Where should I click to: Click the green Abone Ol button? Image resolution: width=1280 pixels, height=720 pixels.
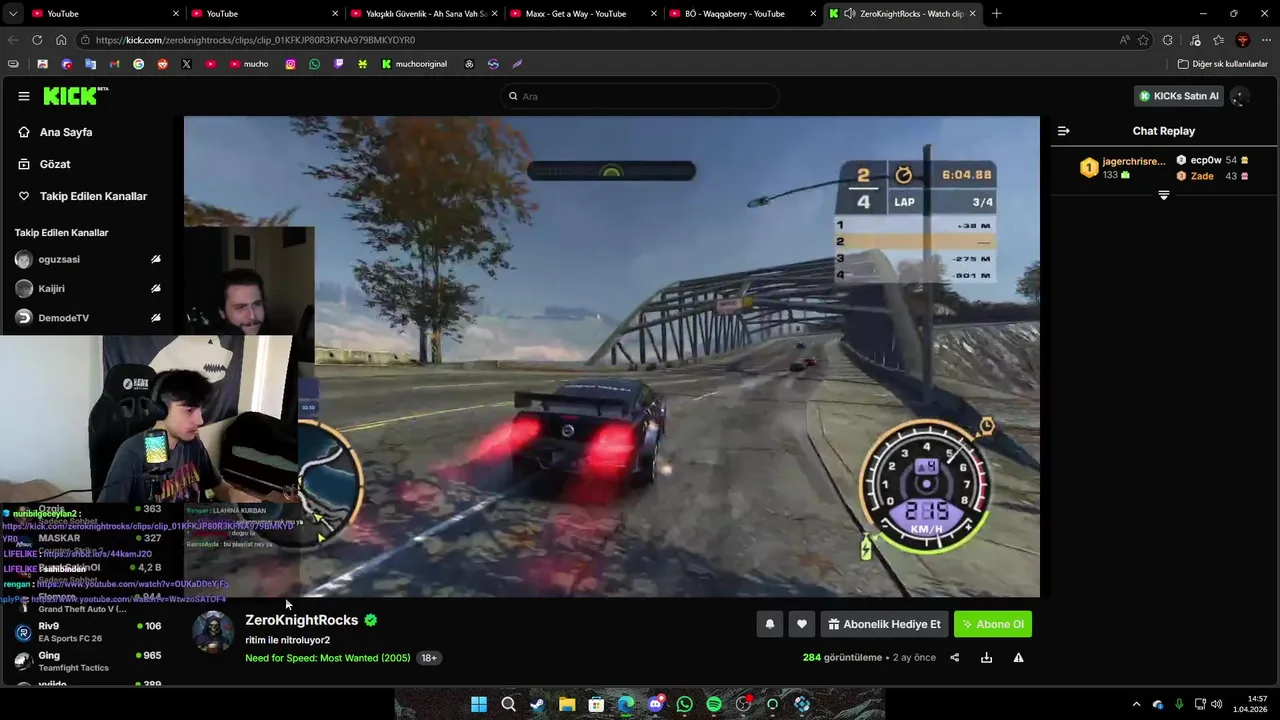tap(993, 624)
